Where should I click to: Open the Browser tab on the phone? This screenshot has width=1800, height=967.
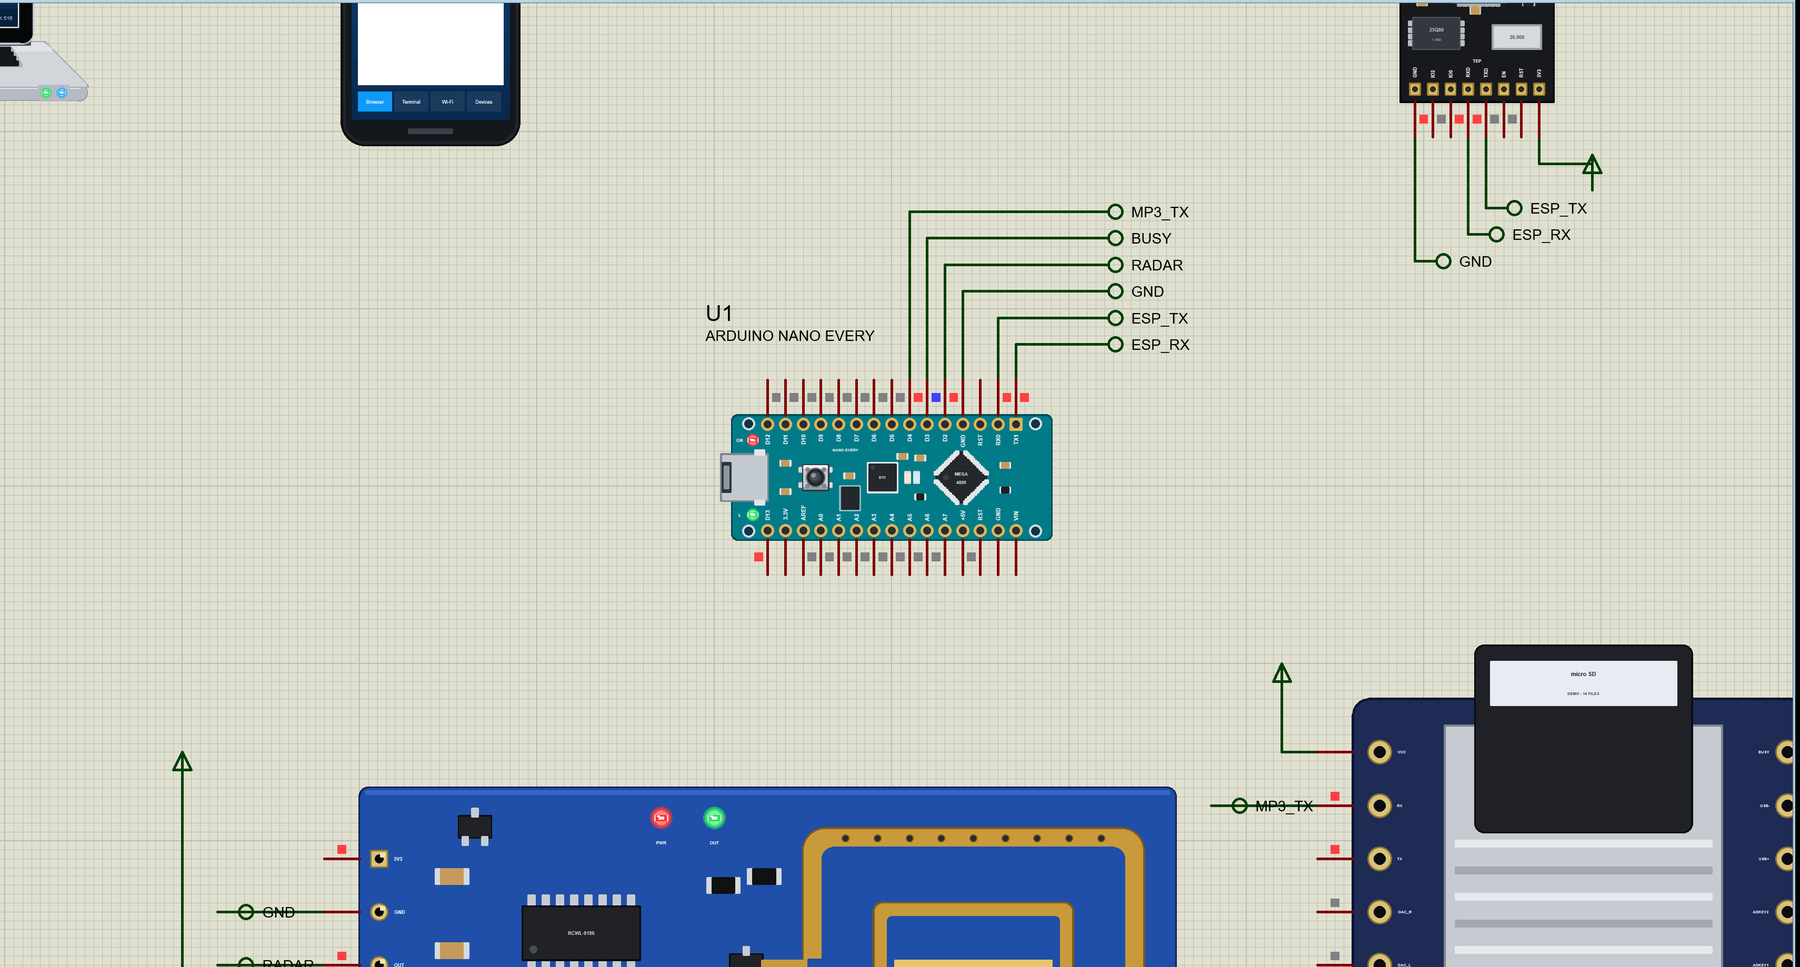374,101
